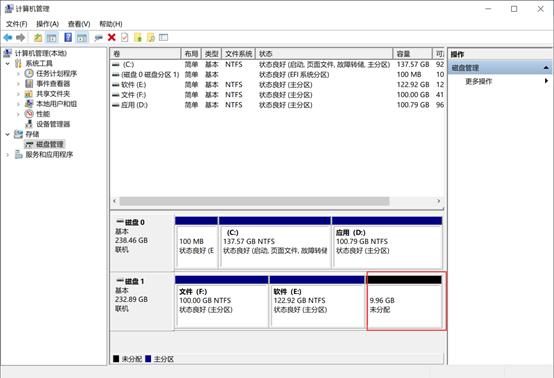Click the 类型 column header
The height and width of the screenshot is (378, 554).
[211, 54]
